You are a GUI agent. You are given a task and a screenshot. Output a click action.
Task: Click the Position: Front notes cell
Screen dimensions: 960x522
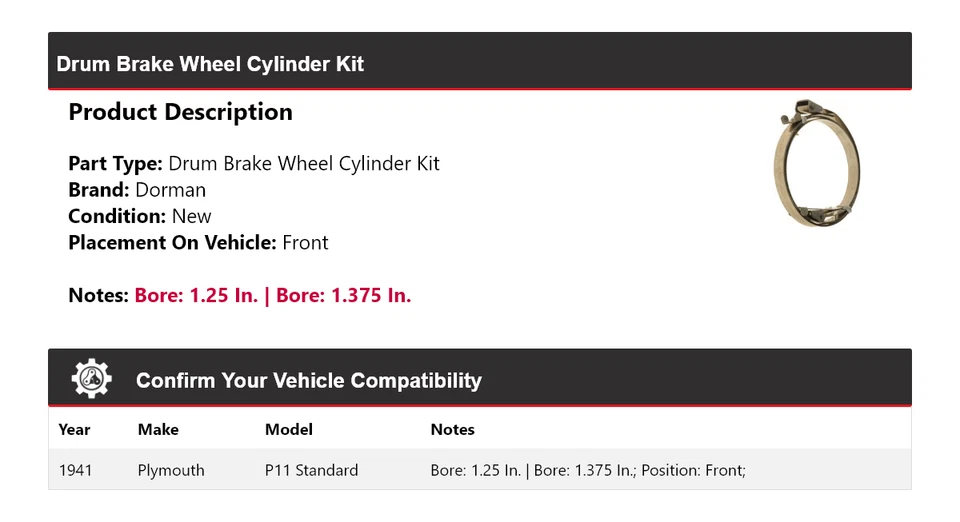click(x=588, y=470)
